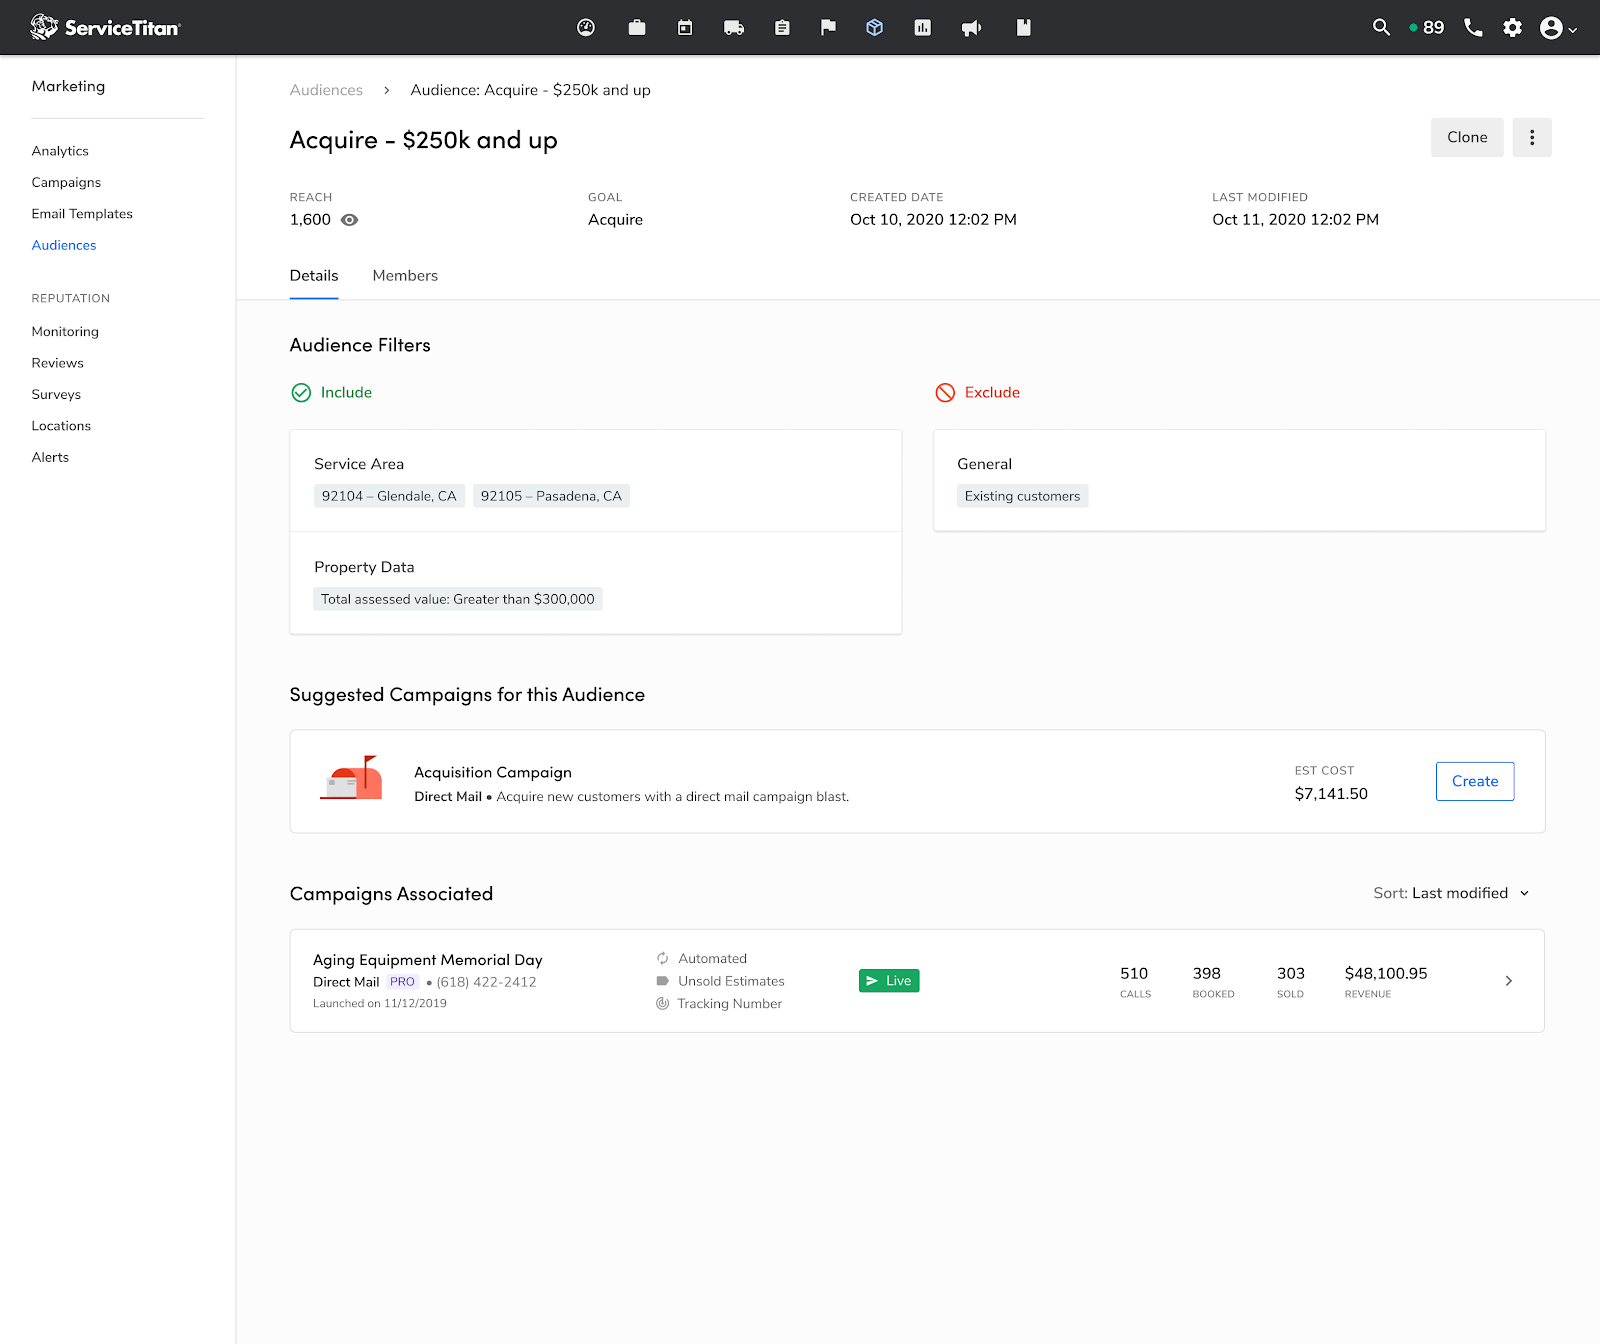Open the briefcase icon in top navigation
This screenshot has height=1344, width=1600.
(637, 27)
